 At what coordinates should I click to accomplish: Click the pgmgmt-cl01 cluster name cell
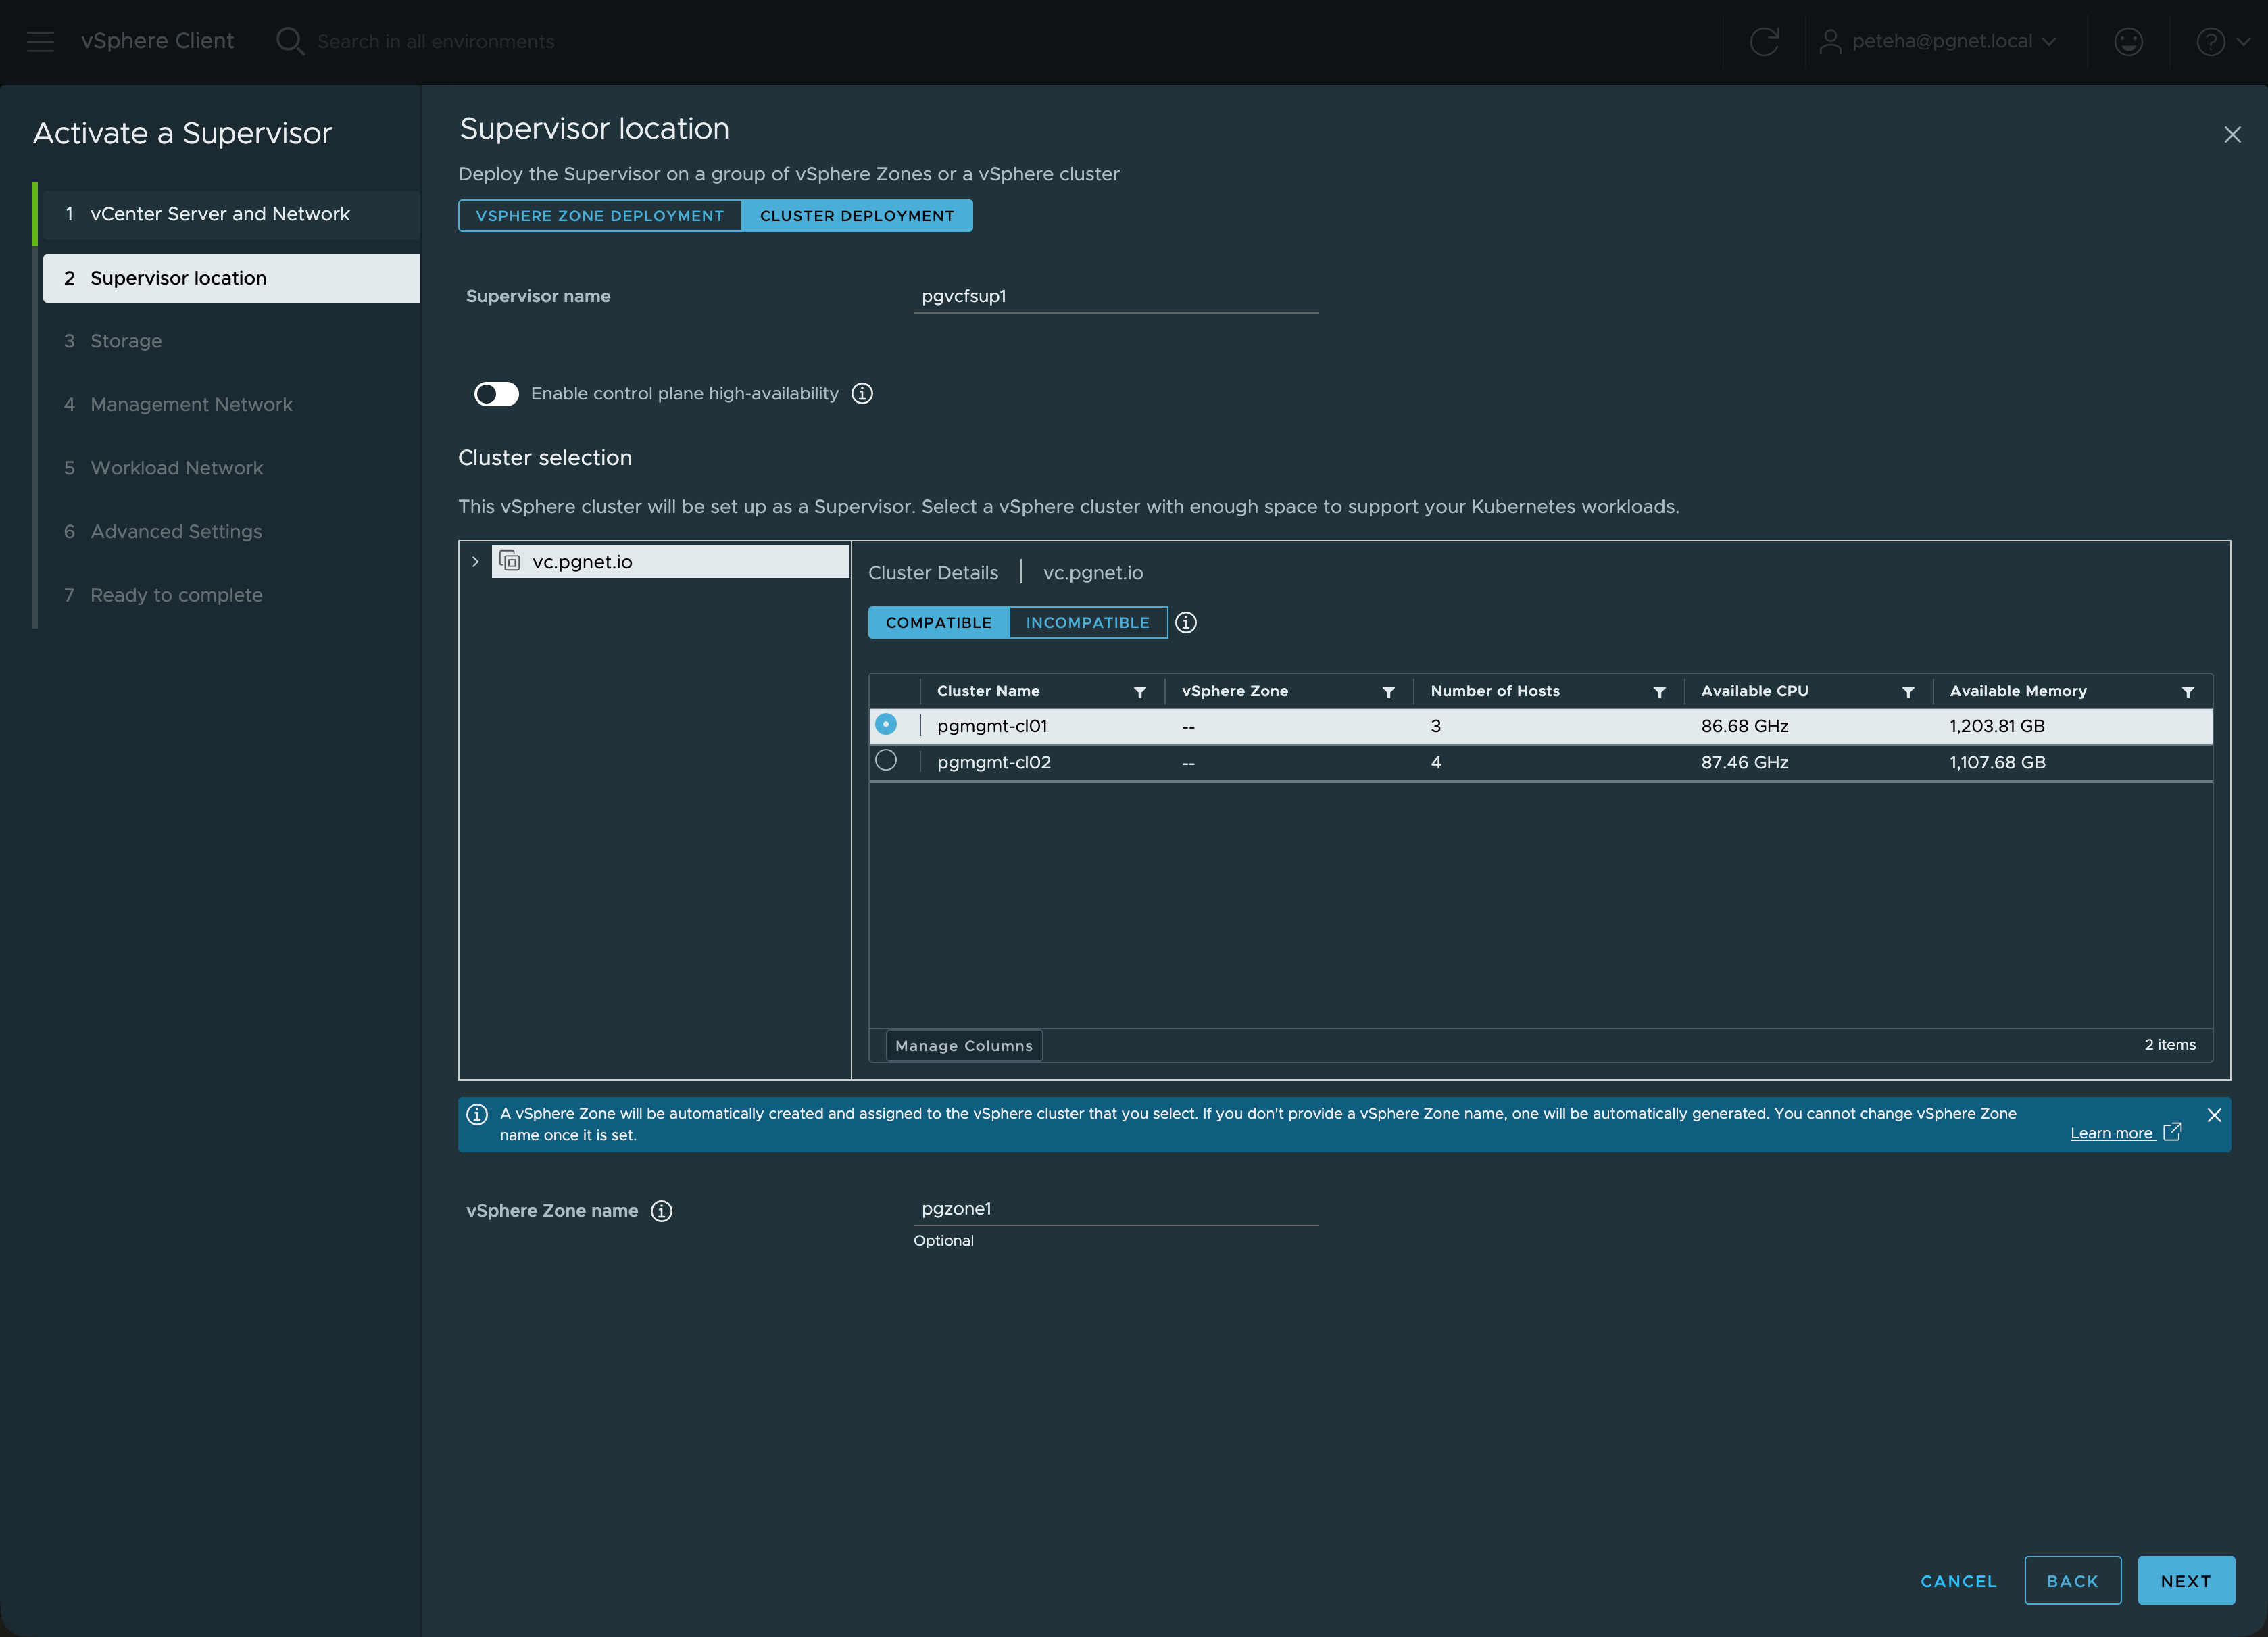(992, 726)
